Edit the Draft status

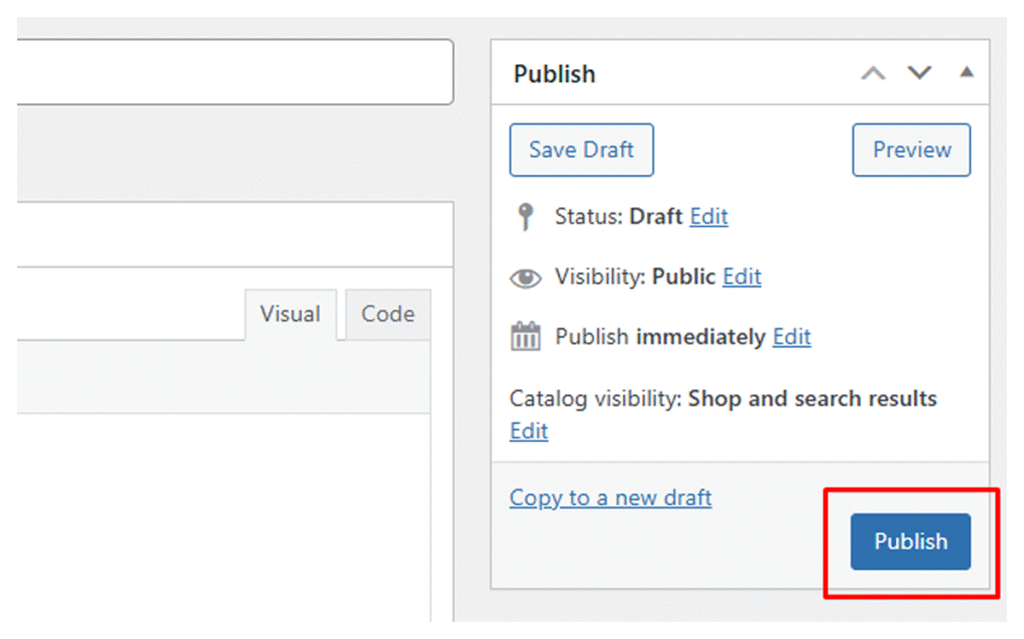[709, 217]
